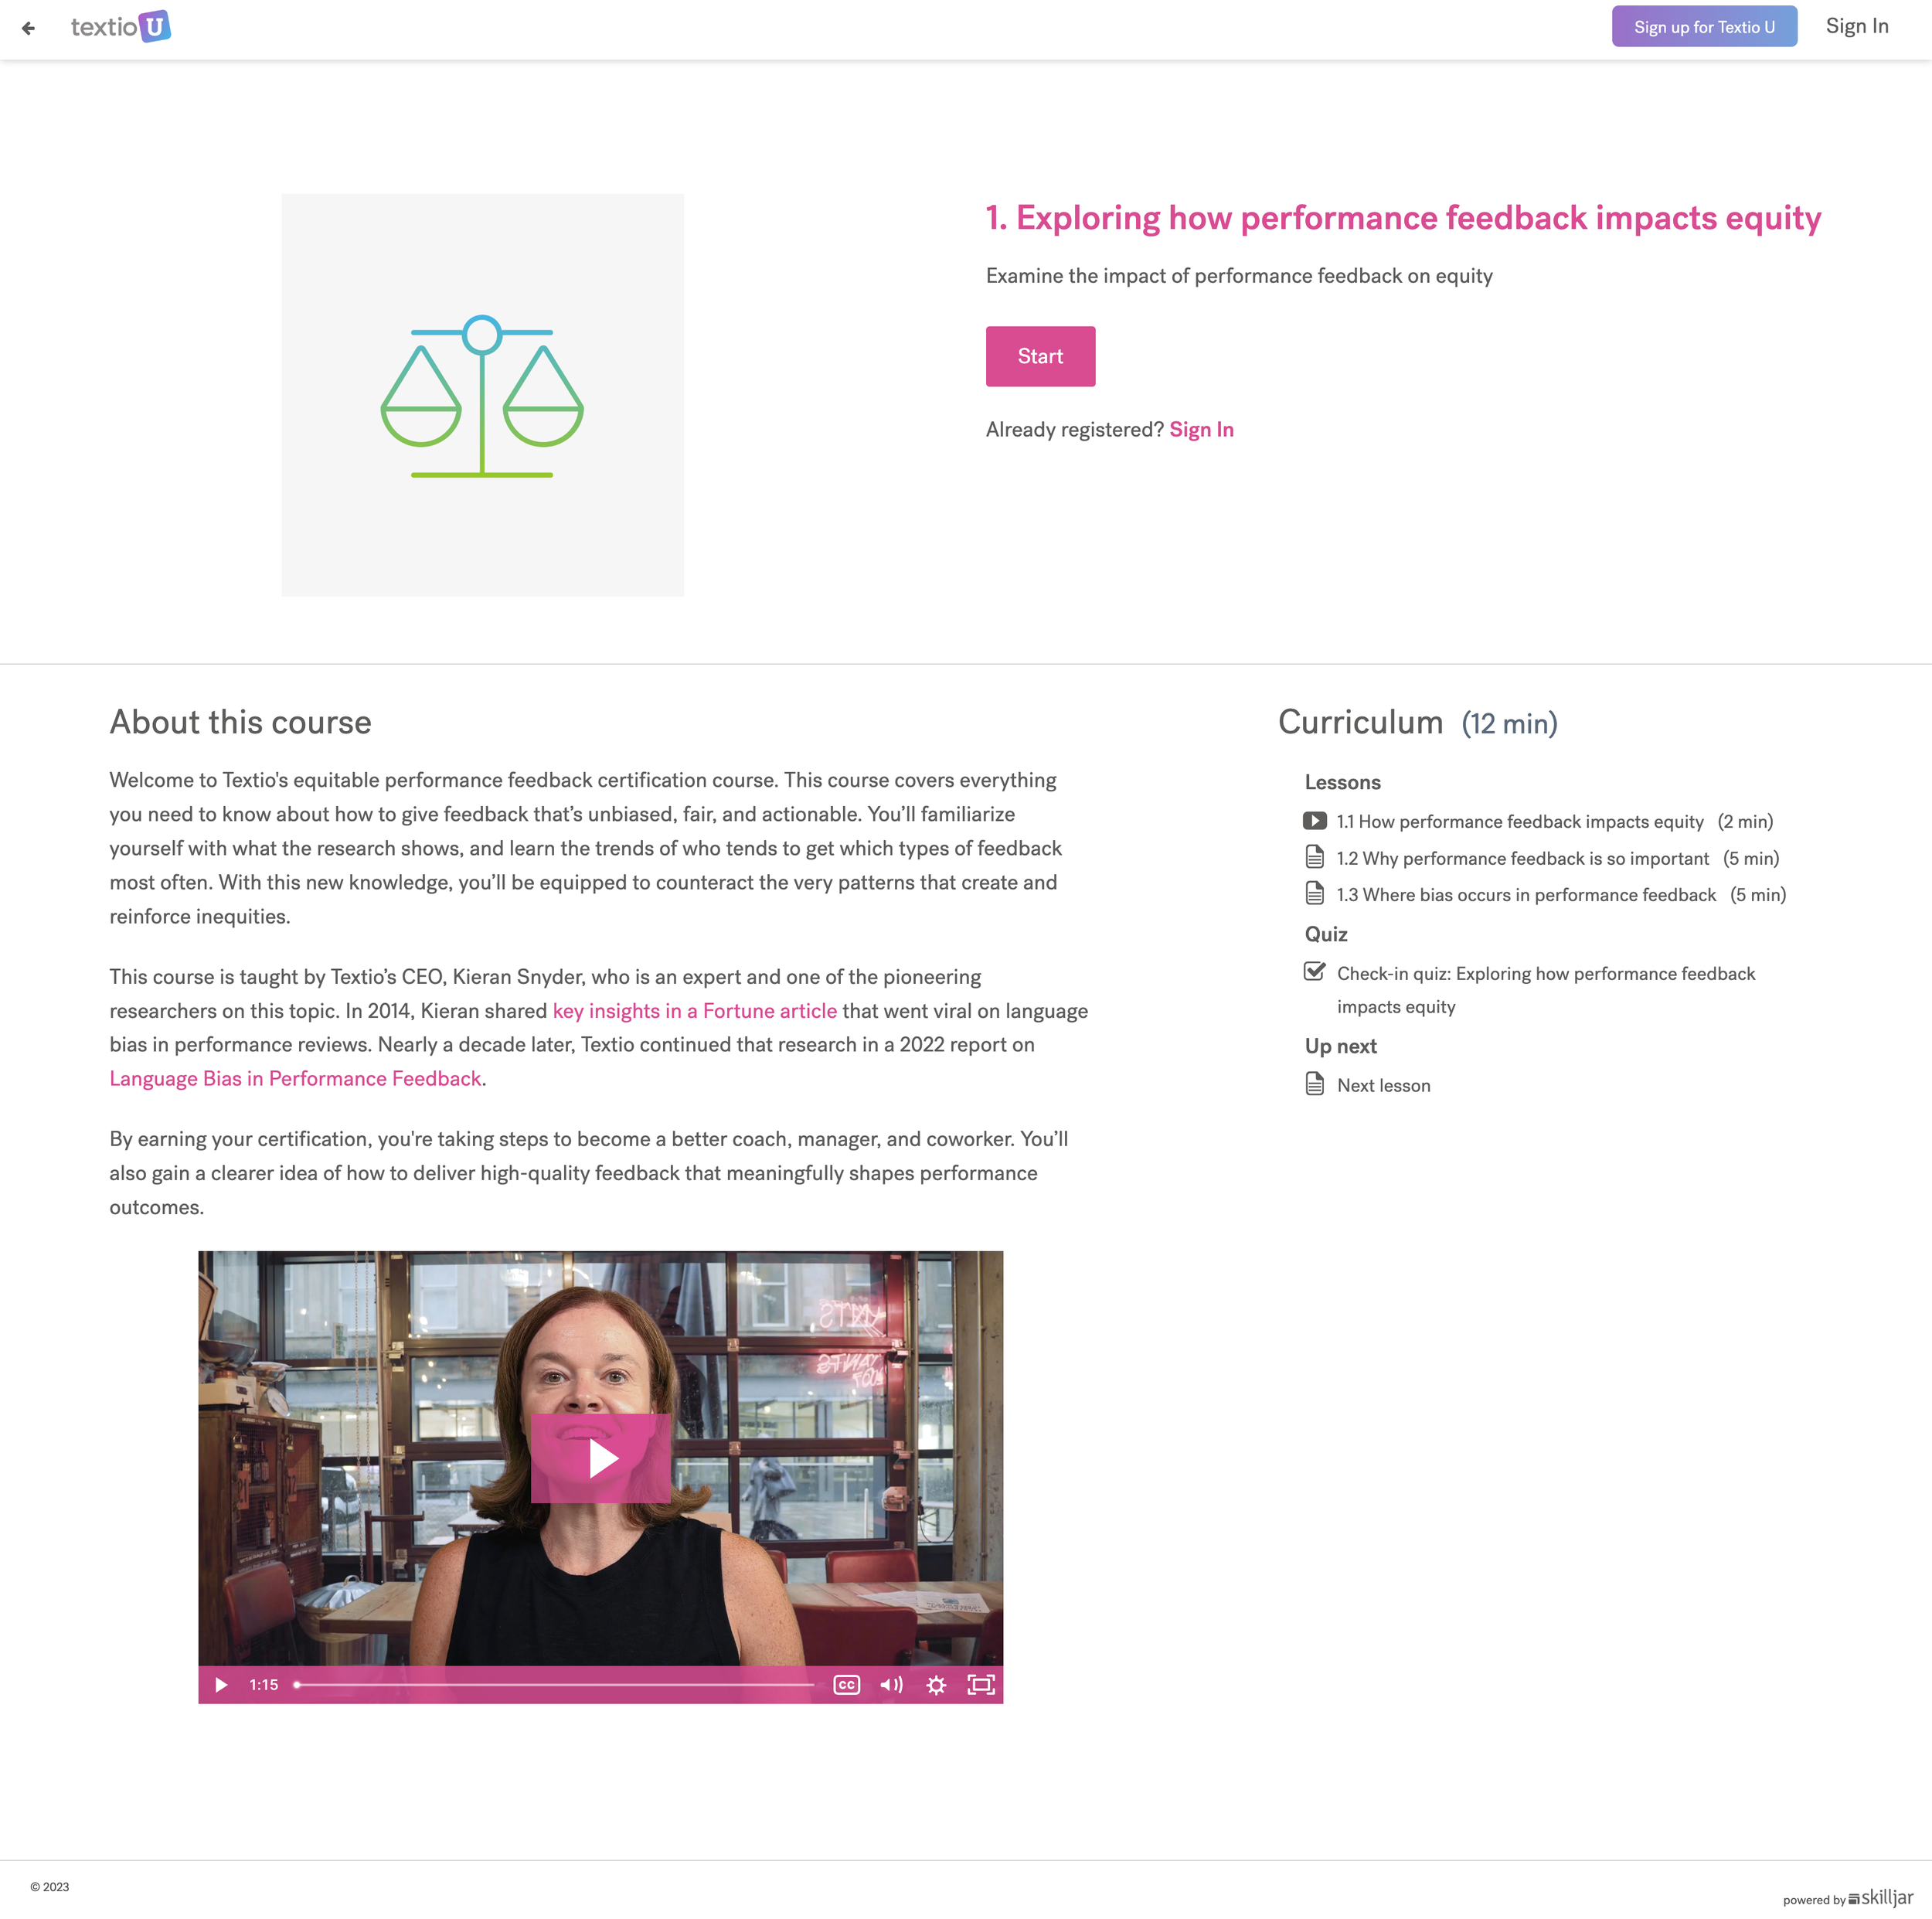The height and width of the screenshot is (1919, 1932).
Task: Toggle closed captions on the video
Action: (847, 1685)
